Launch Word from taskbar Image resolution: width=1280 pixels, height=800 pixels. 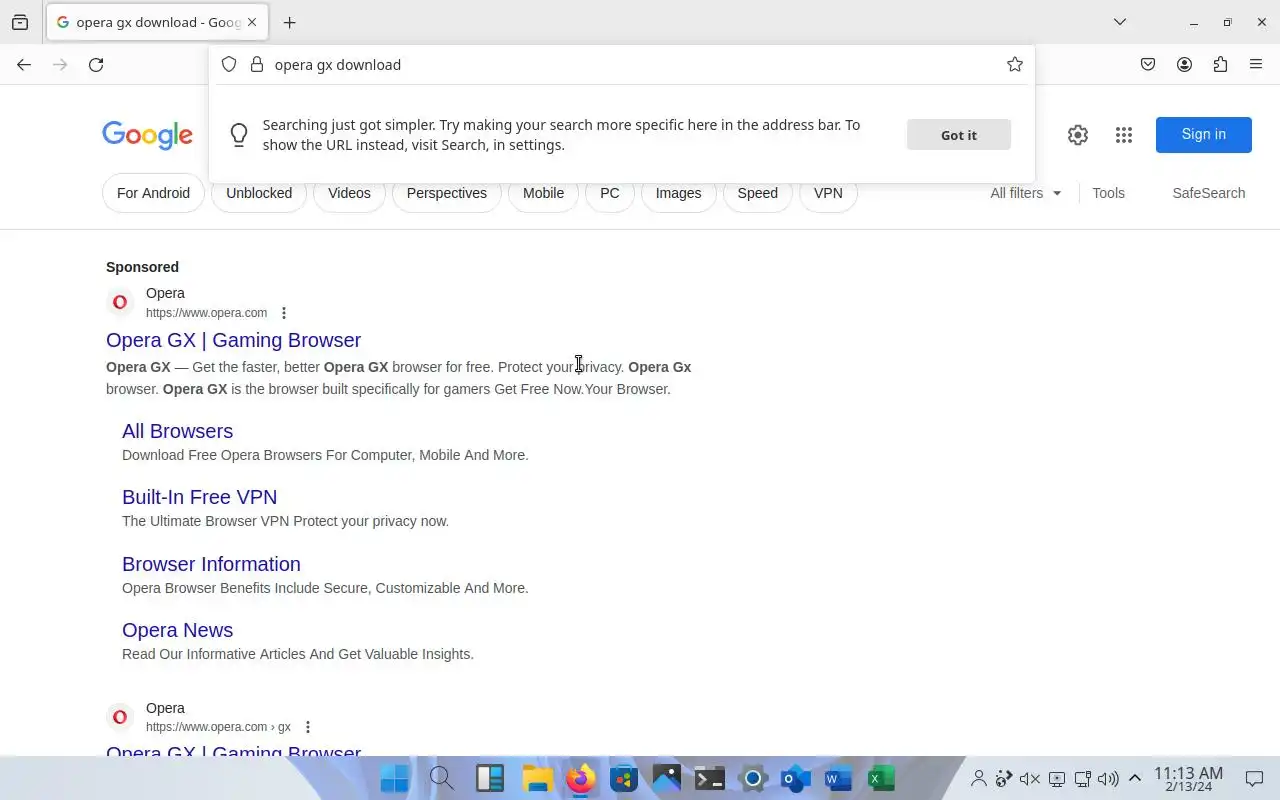[838, 778]
